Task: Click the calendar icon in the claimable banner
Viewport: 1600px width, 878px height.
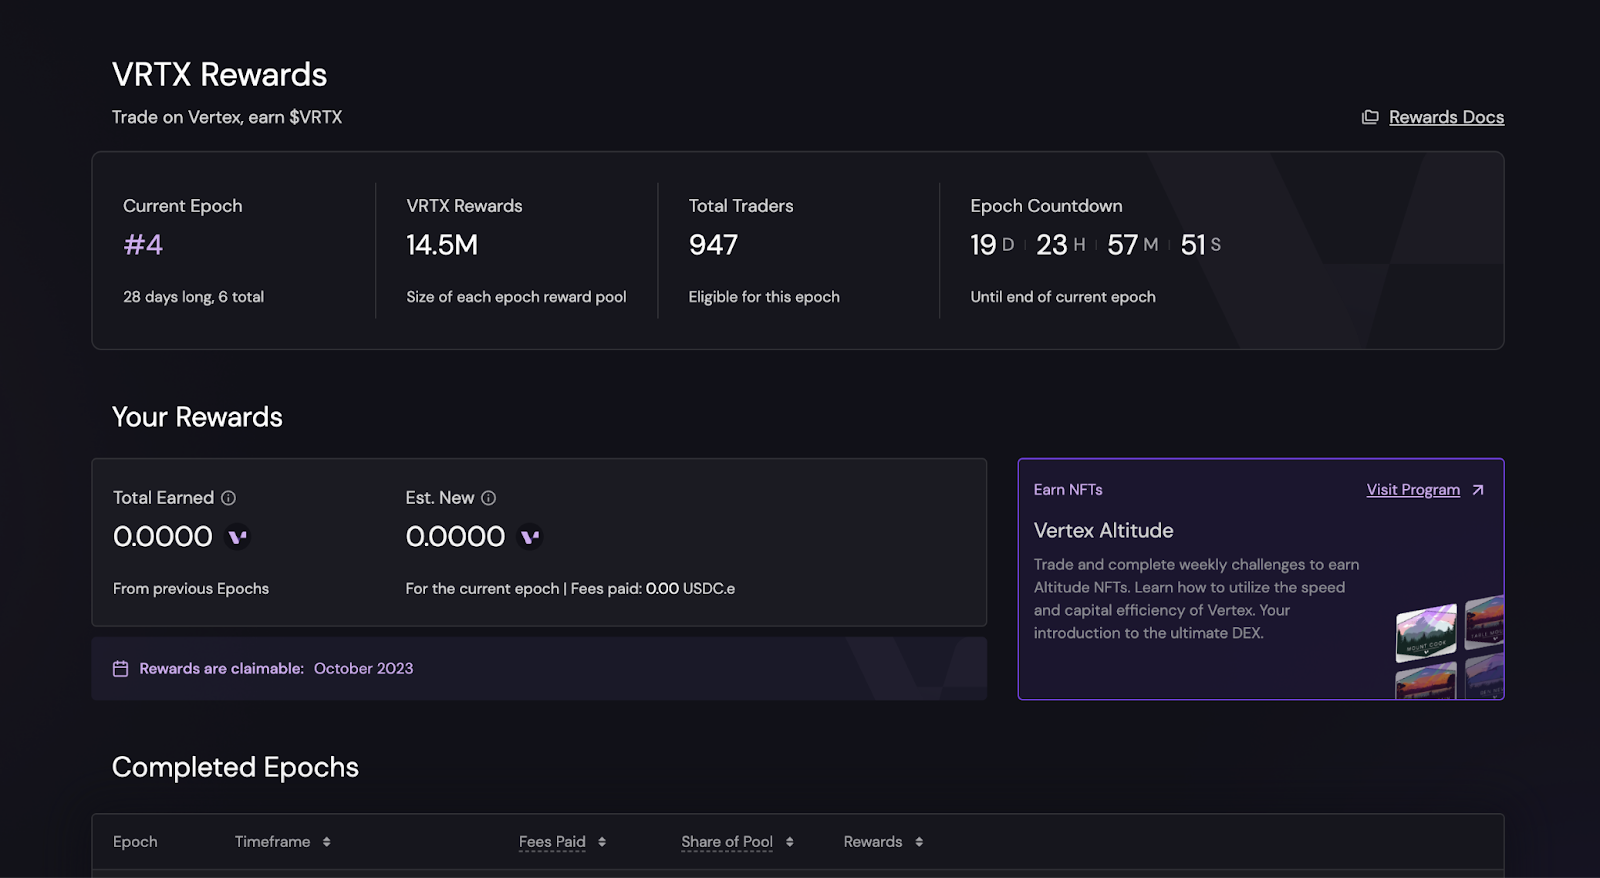Action: tap(121, 669)
